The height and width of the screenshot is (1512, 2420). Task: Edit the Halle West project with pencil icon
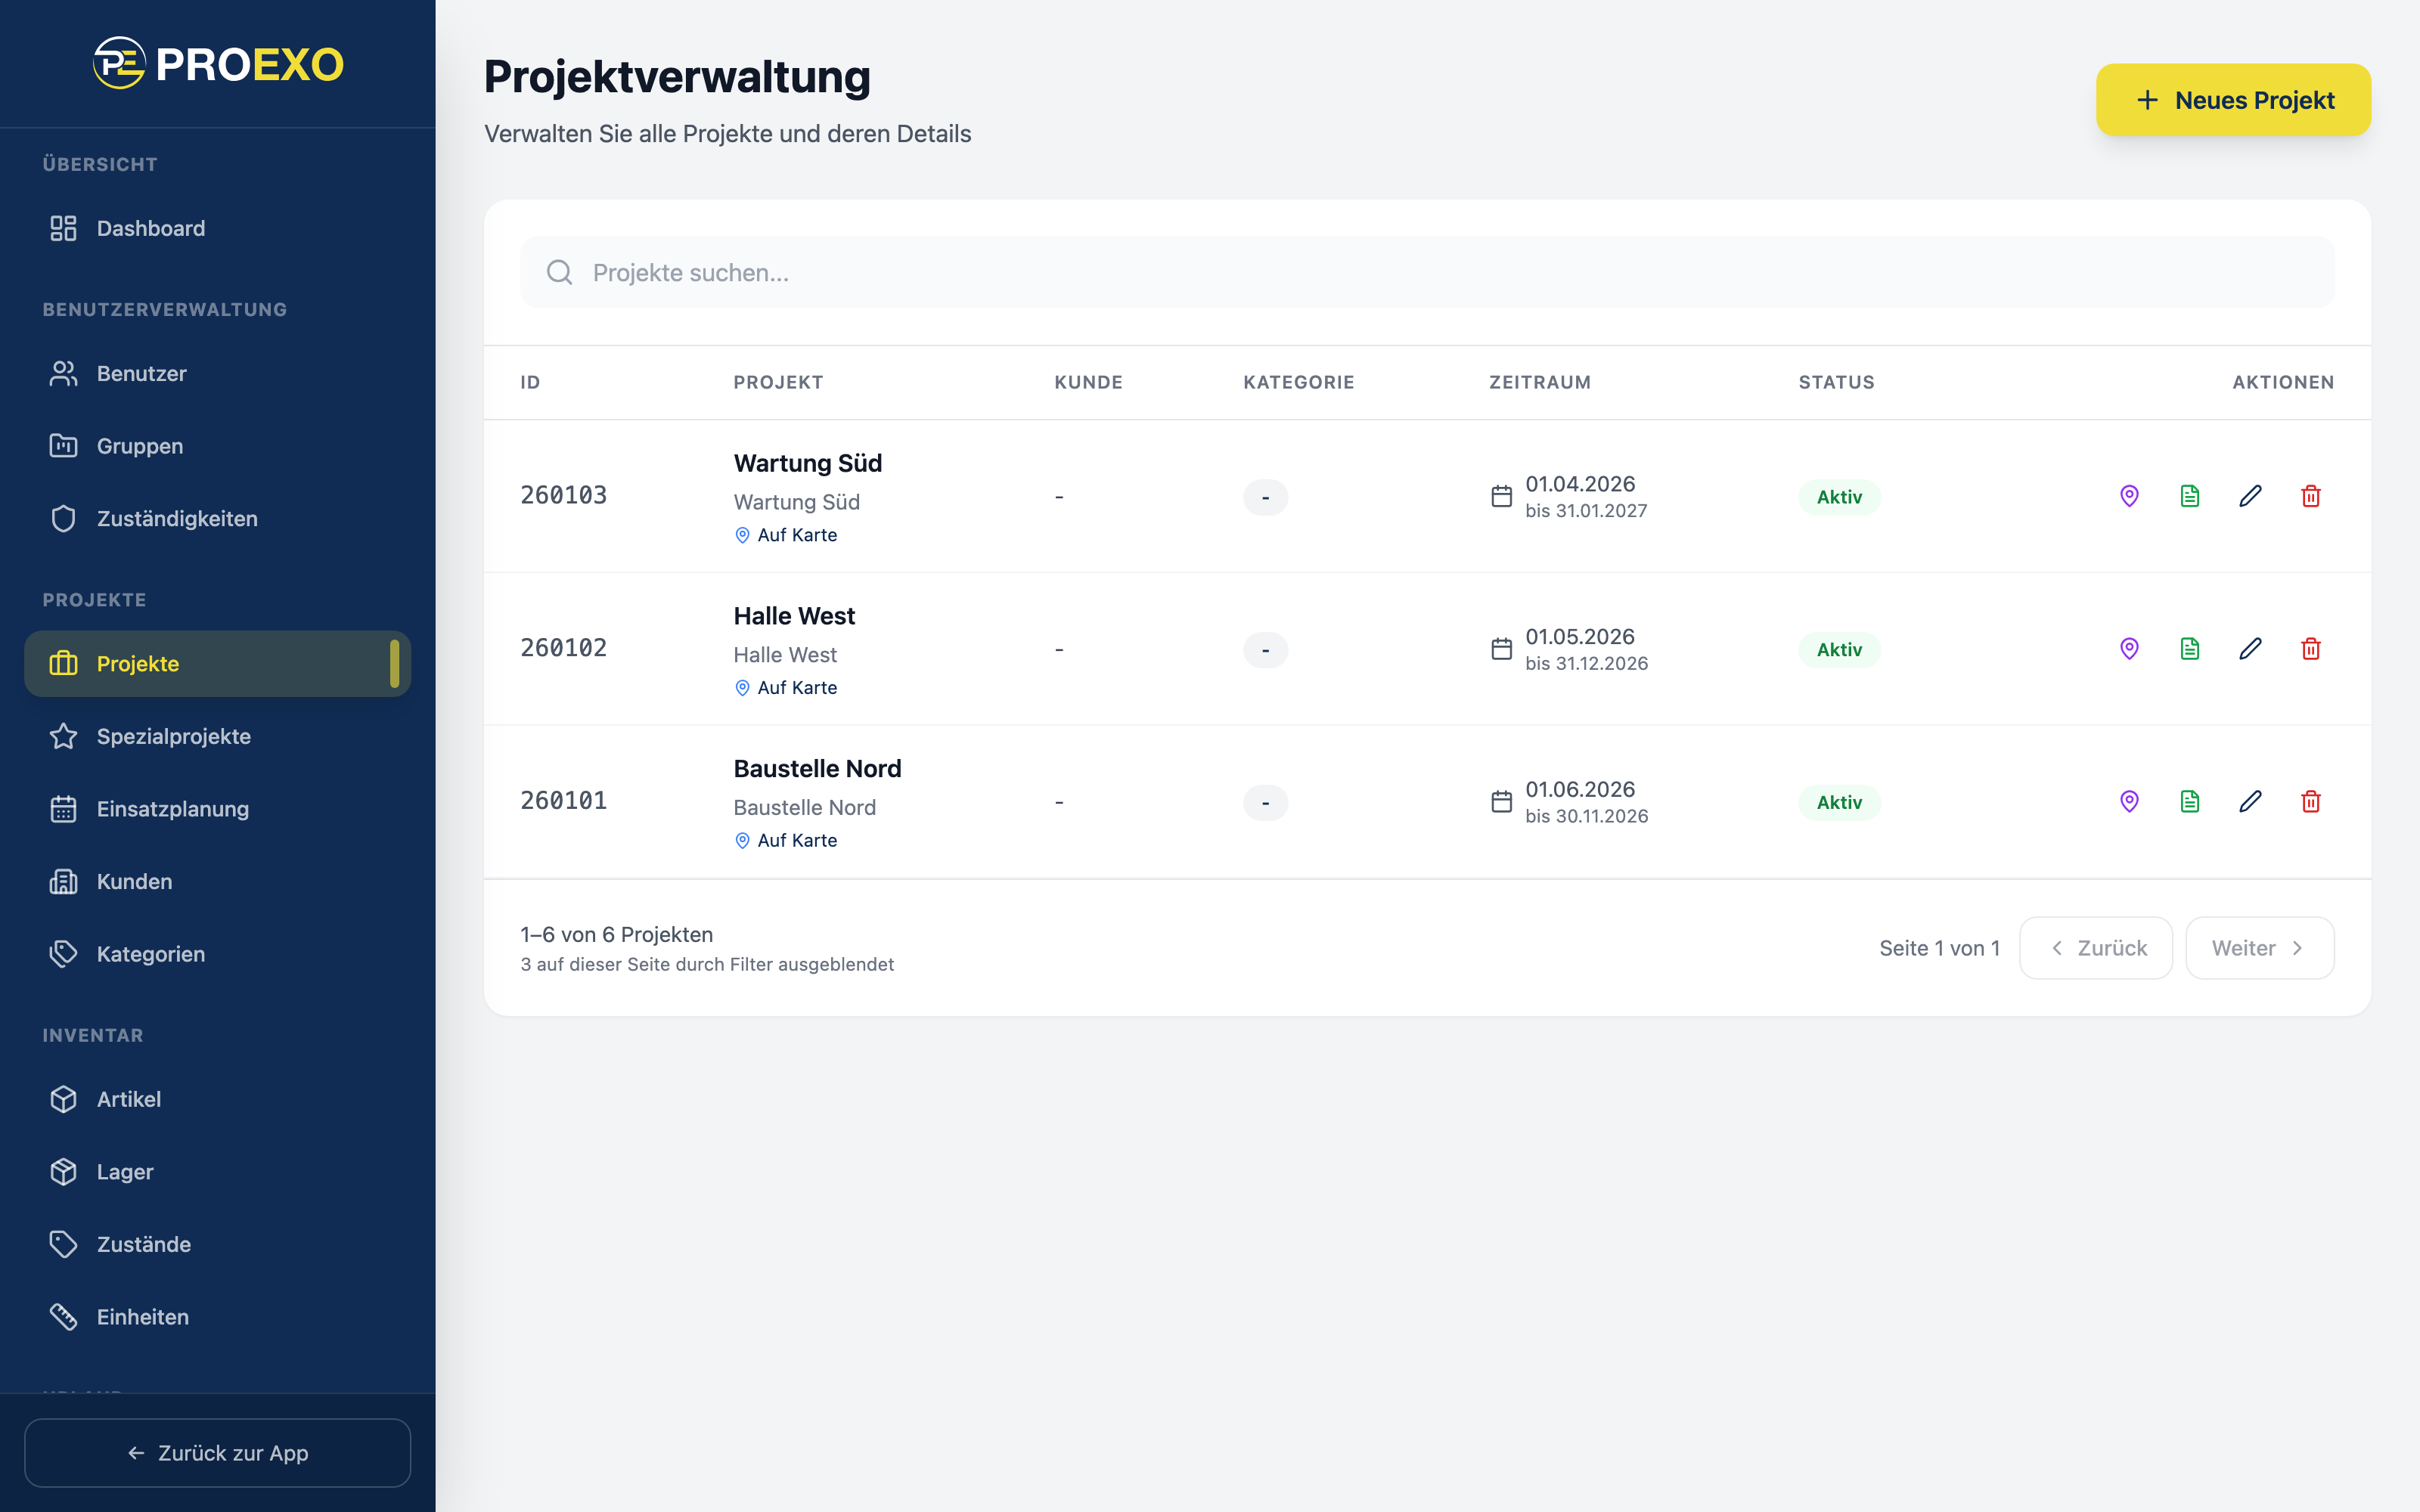point(2250,649)
